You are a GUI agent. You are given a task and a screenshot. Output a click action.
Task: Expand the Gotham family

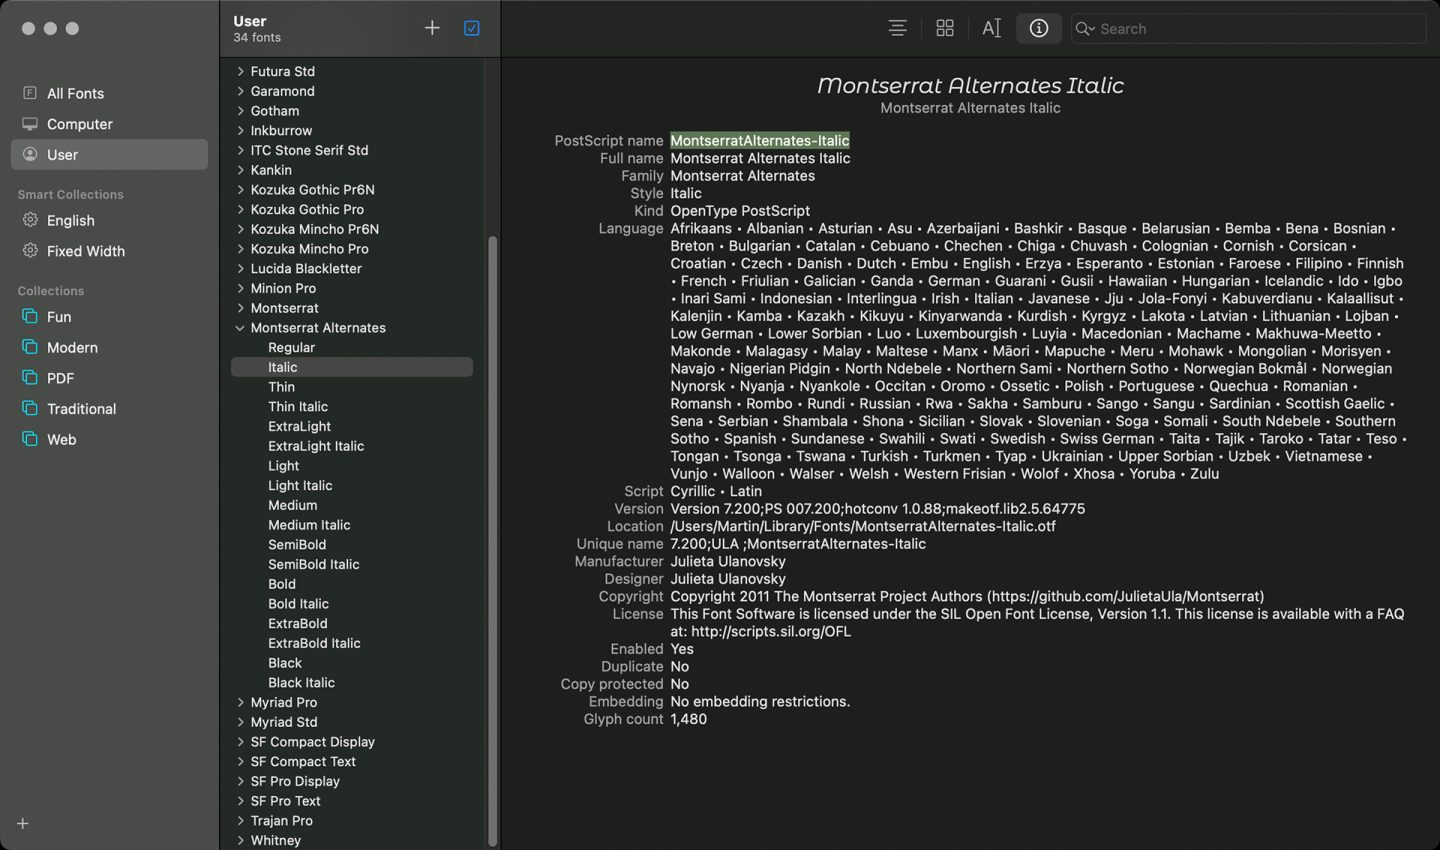tap(240, 111)
